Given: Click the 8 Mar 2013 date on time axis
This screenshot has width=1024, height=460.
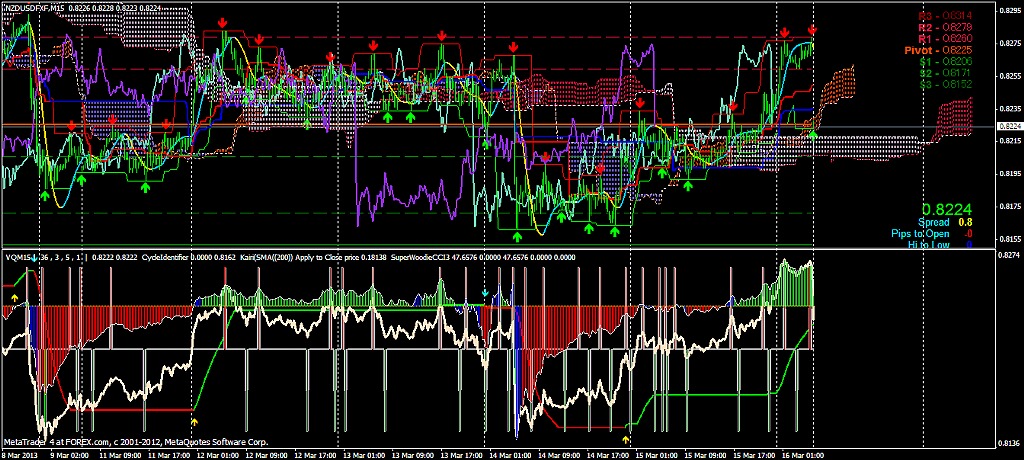Looking at the screenshot, I should 20,454.
